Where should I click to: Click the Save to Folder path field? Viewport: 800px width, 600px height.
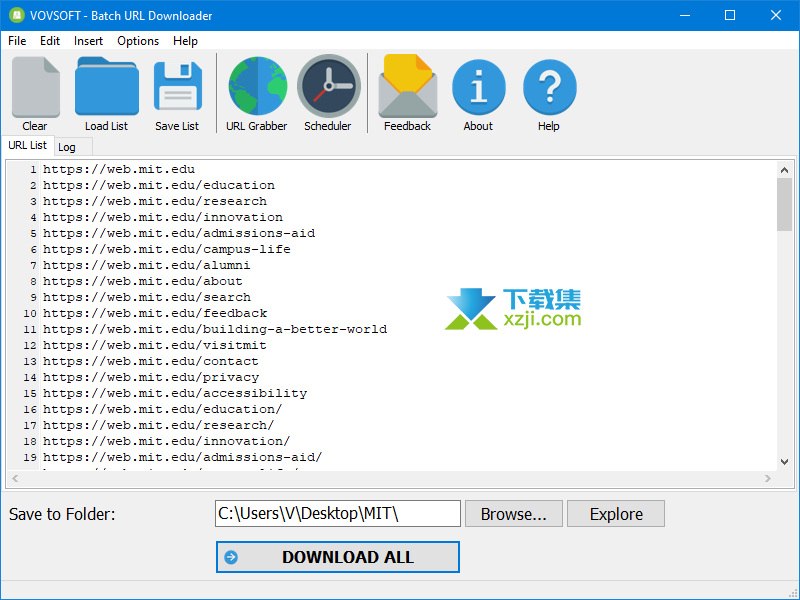338,513
